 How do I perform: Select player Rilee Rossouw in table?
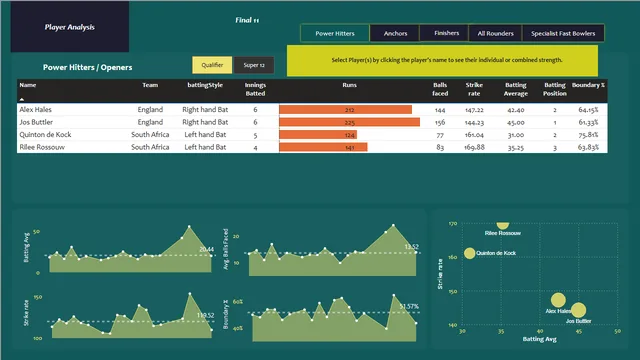42,147
